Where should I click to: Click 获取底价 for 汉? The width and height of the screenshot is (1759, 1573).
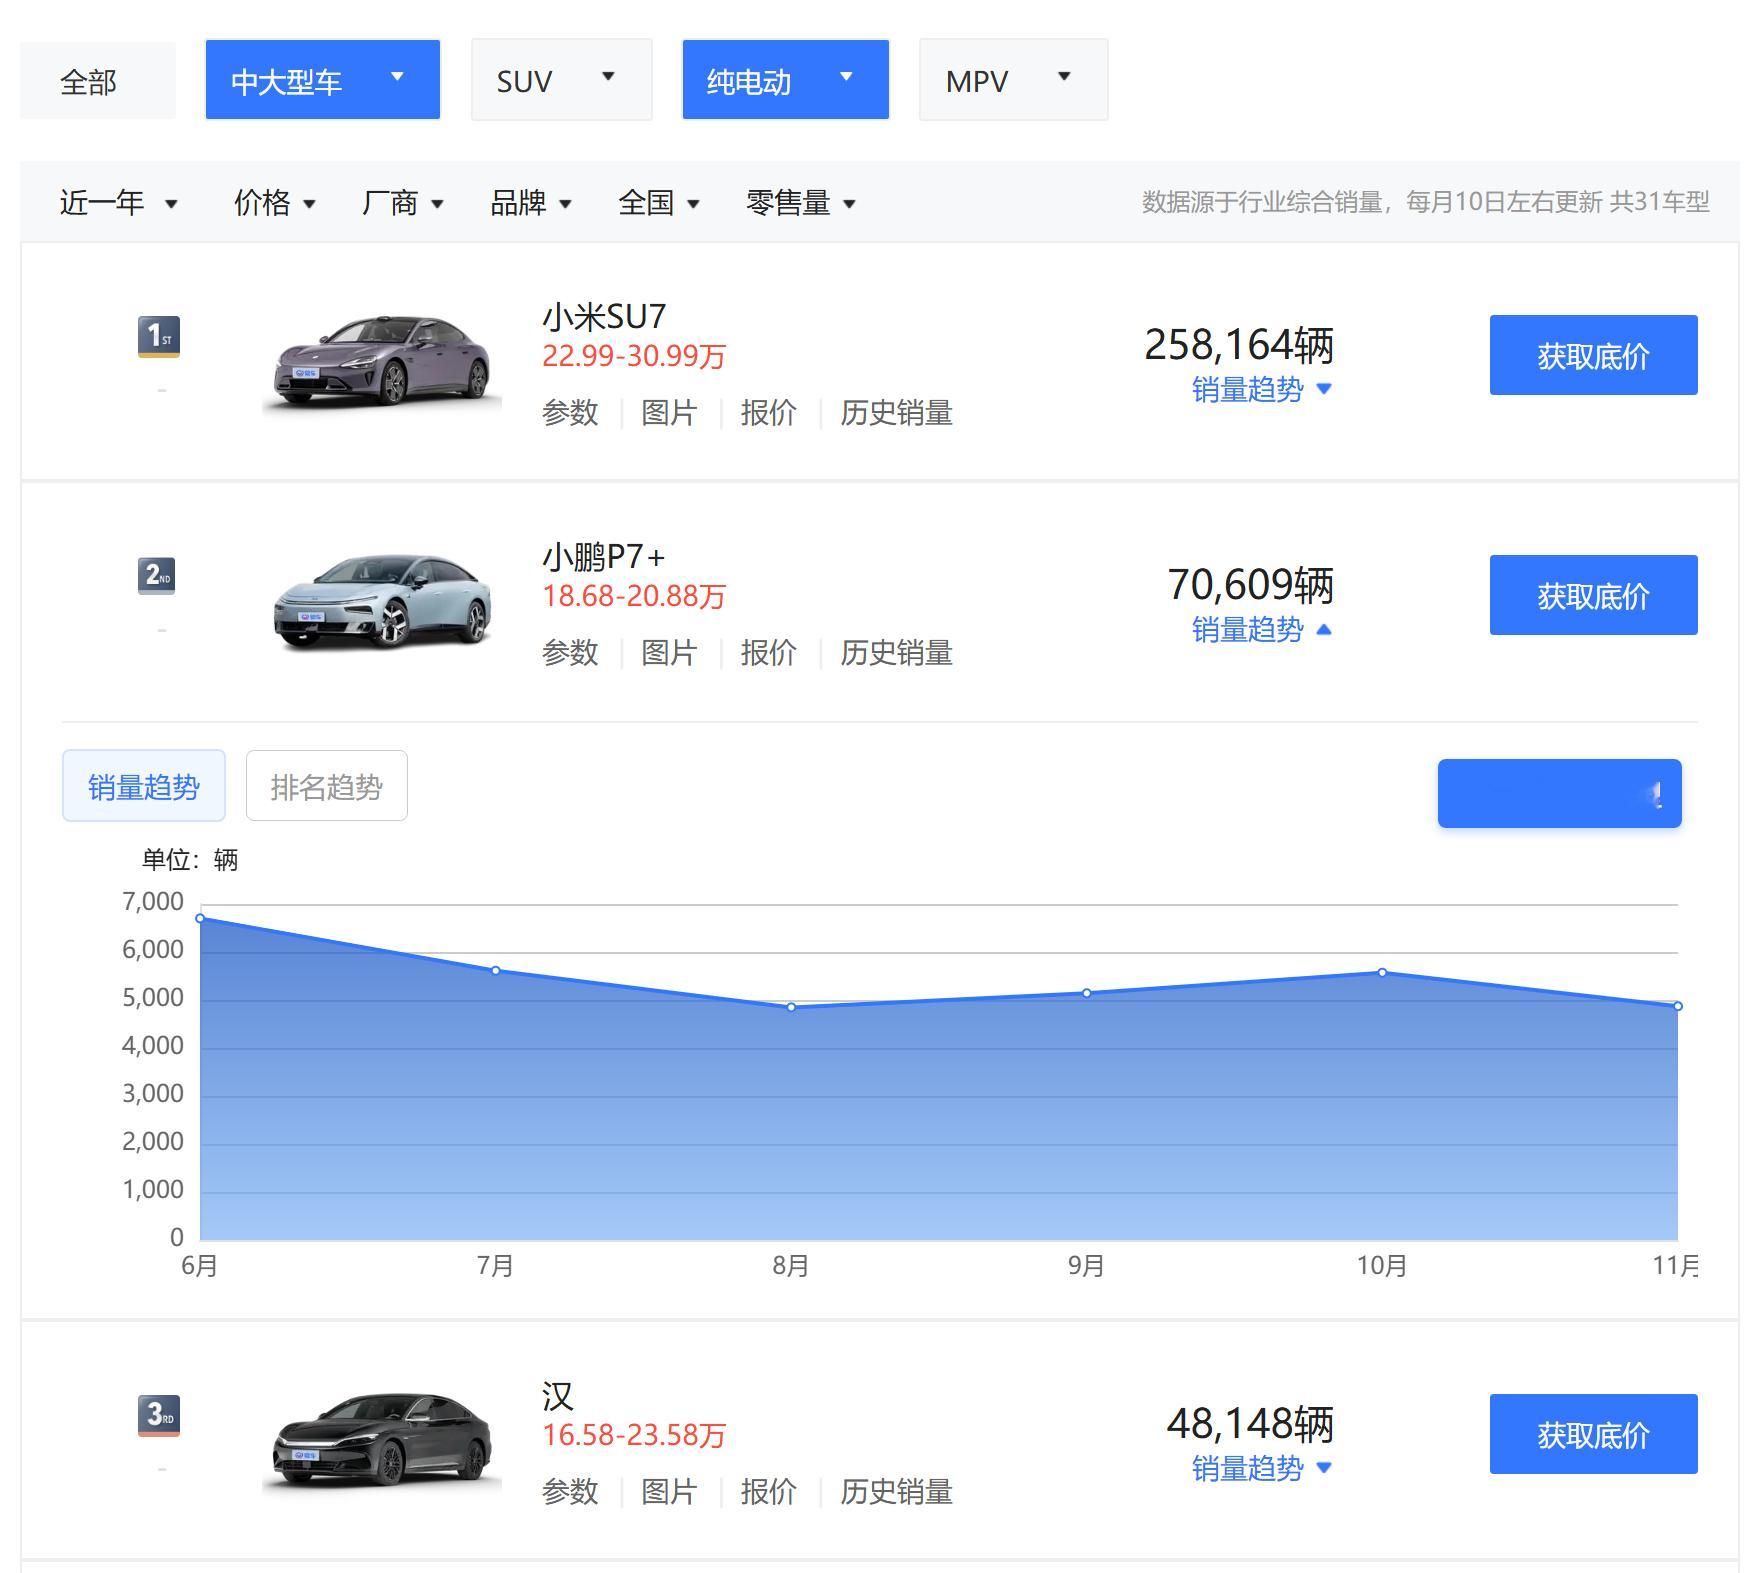1594,1434
